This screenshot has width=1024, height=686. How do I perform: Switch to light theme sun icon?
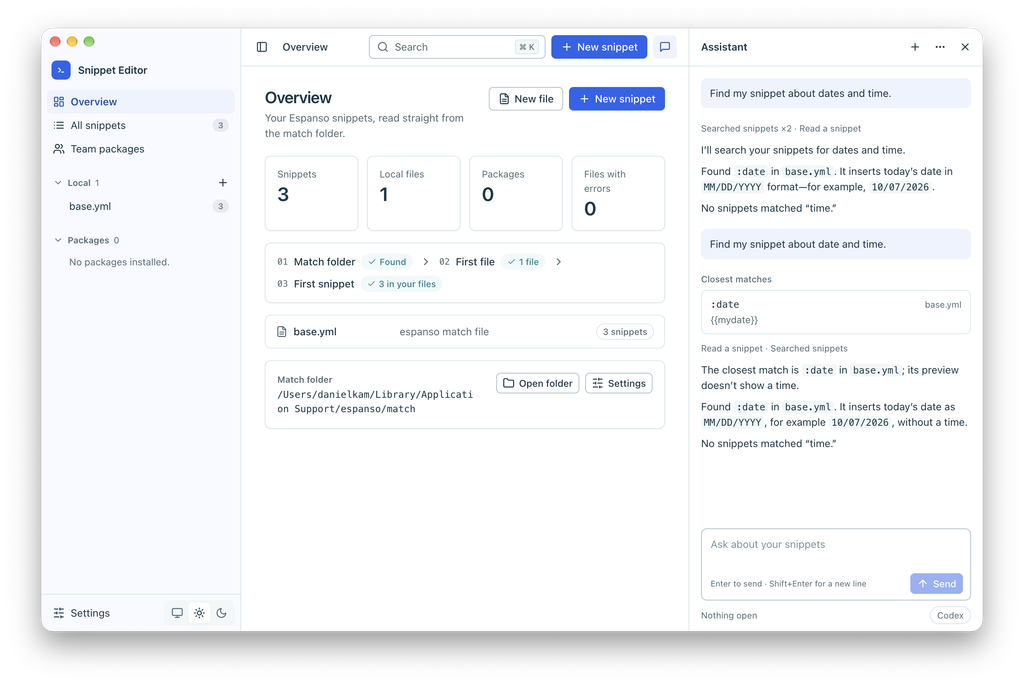(199, 613)
